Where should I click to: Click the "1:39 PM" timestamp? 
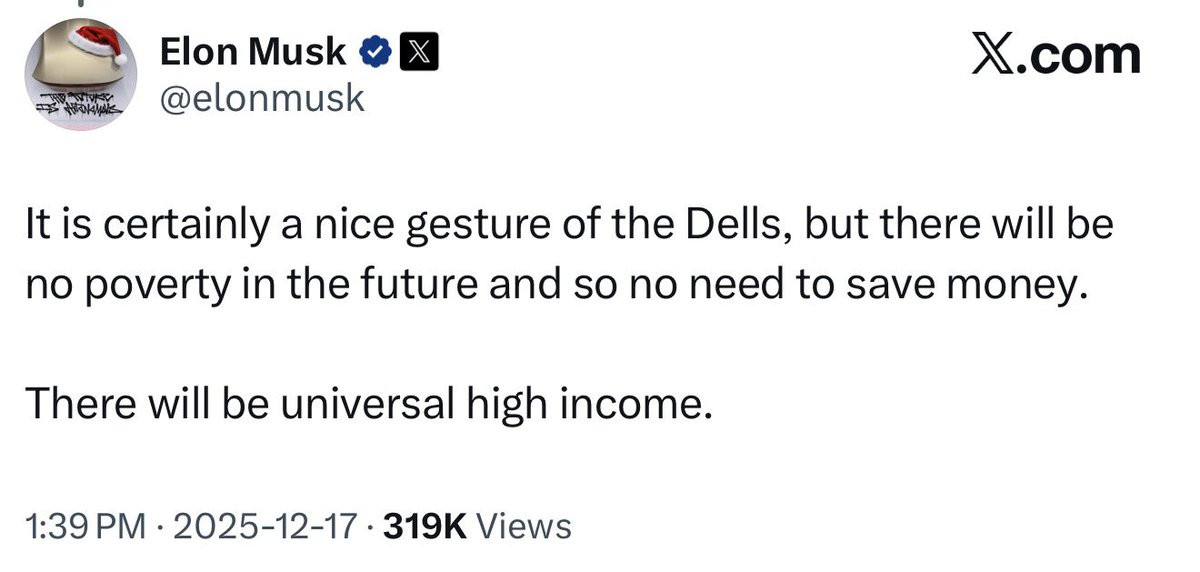[84, 525]
